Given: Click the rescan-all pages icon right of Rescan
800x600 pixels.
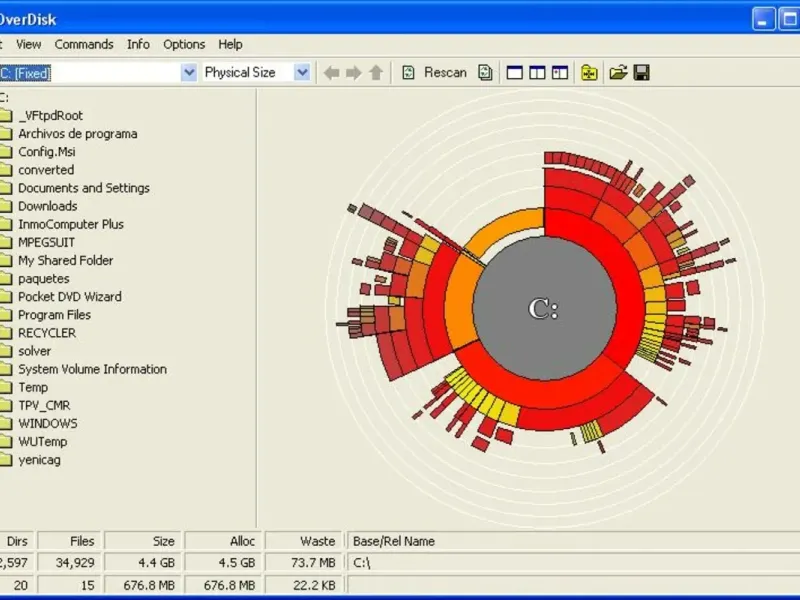Looking at the screenshot, I should [485, 72].
